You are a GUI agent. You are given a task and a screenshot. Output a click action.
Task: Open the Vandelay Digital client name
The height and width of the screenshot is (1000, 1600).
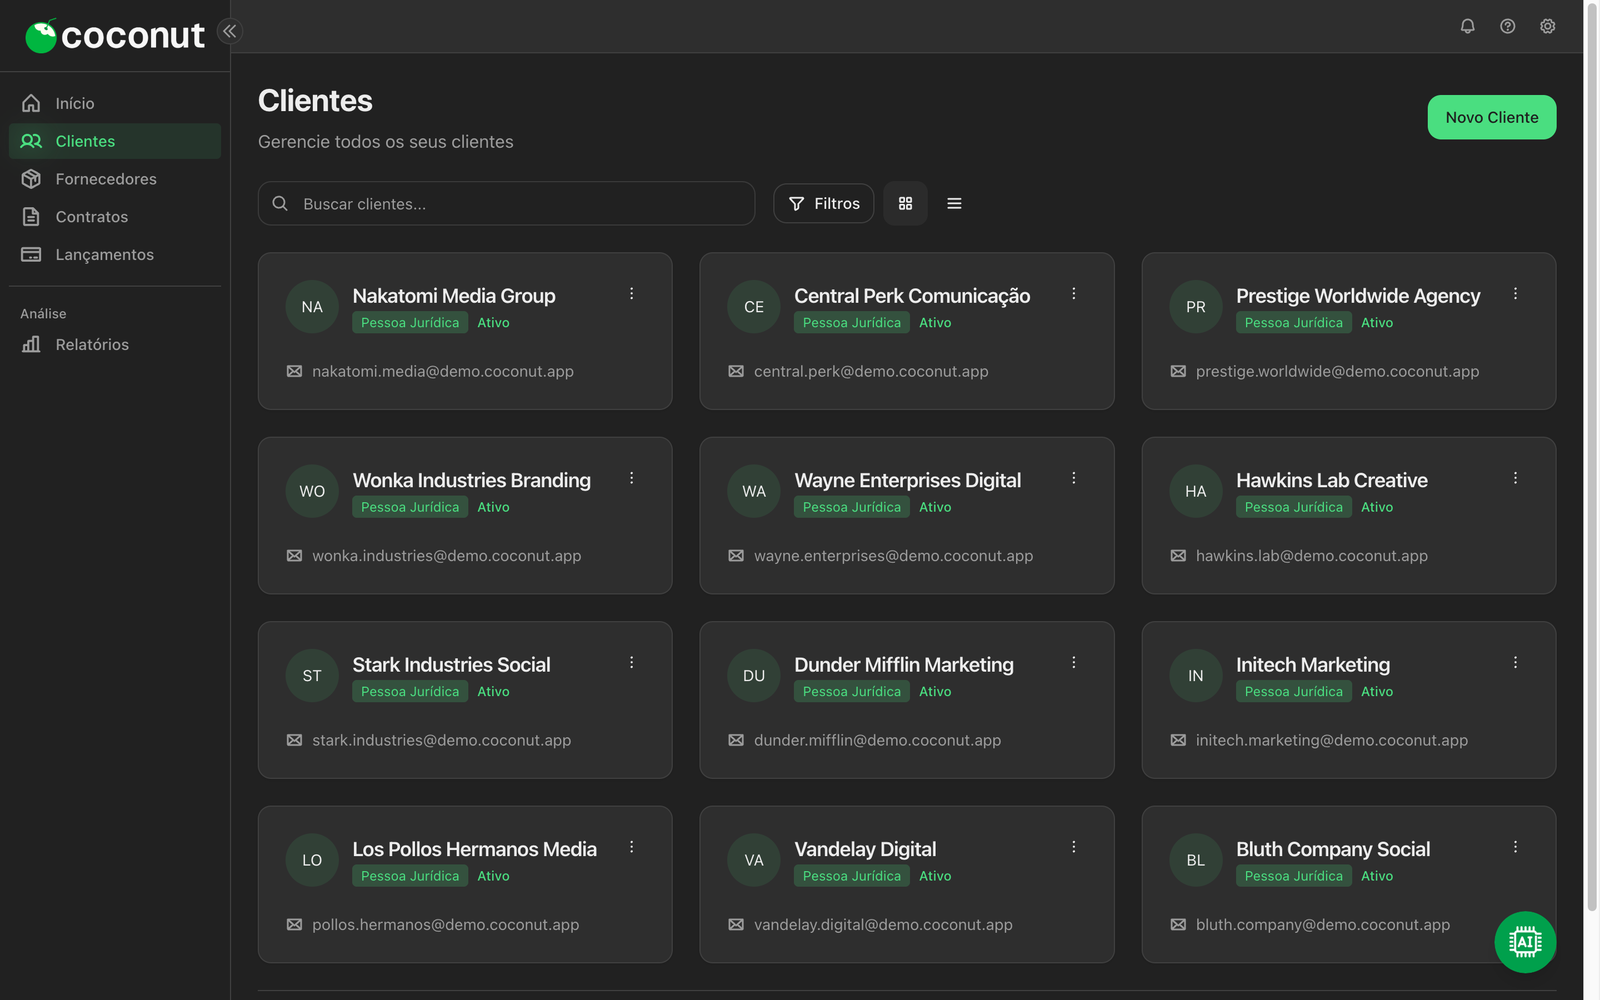(865, 849)
